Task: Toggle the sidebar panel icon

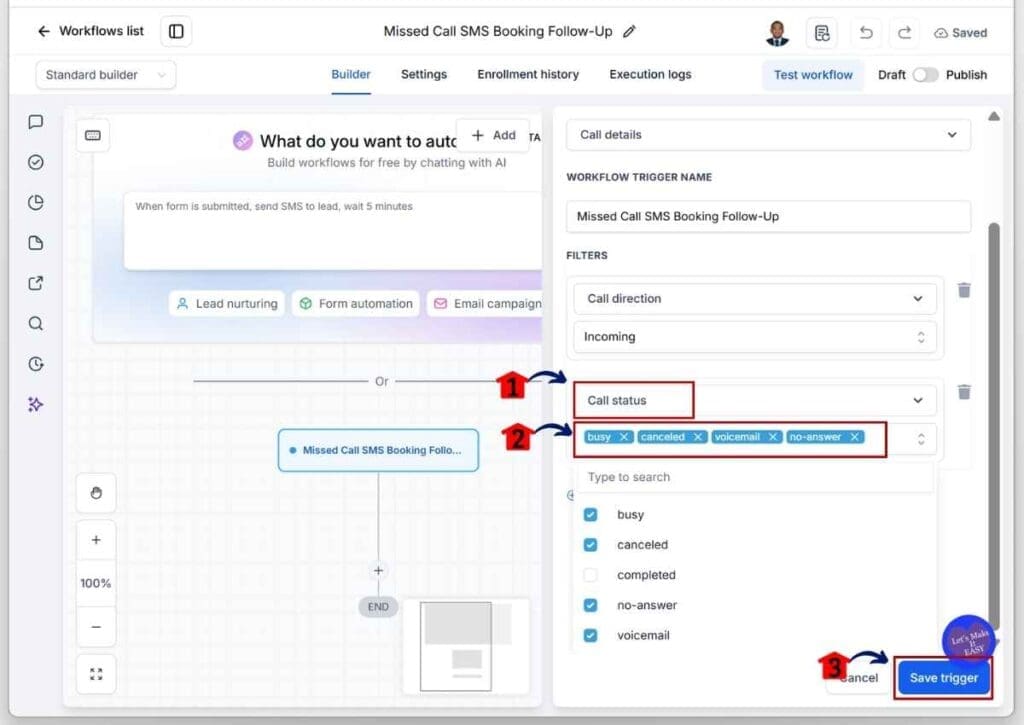Action: pyautogui.click(x=176, y=31)
